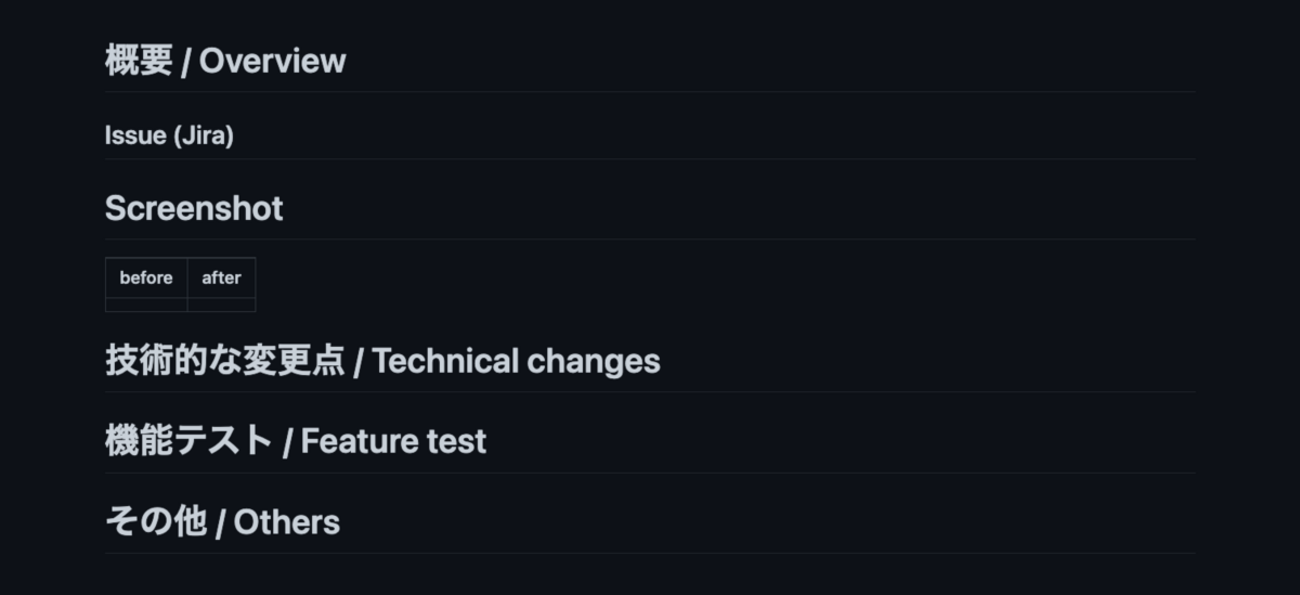
Task: Click the divider line below the Others heading
Action: click(650, 553)
